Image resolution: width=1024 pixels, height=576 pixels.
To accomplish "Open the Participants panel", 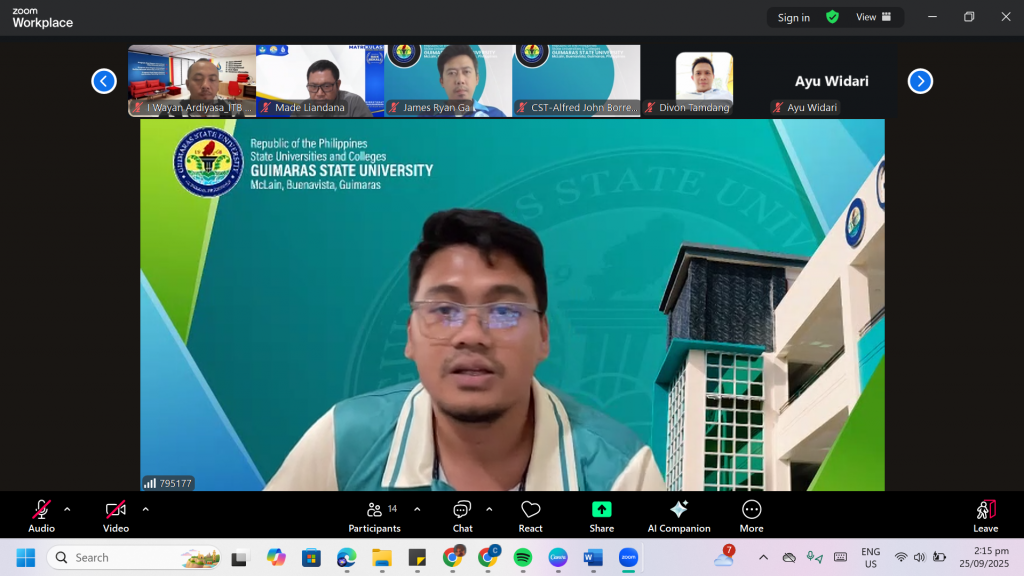I will pos(374,515).
